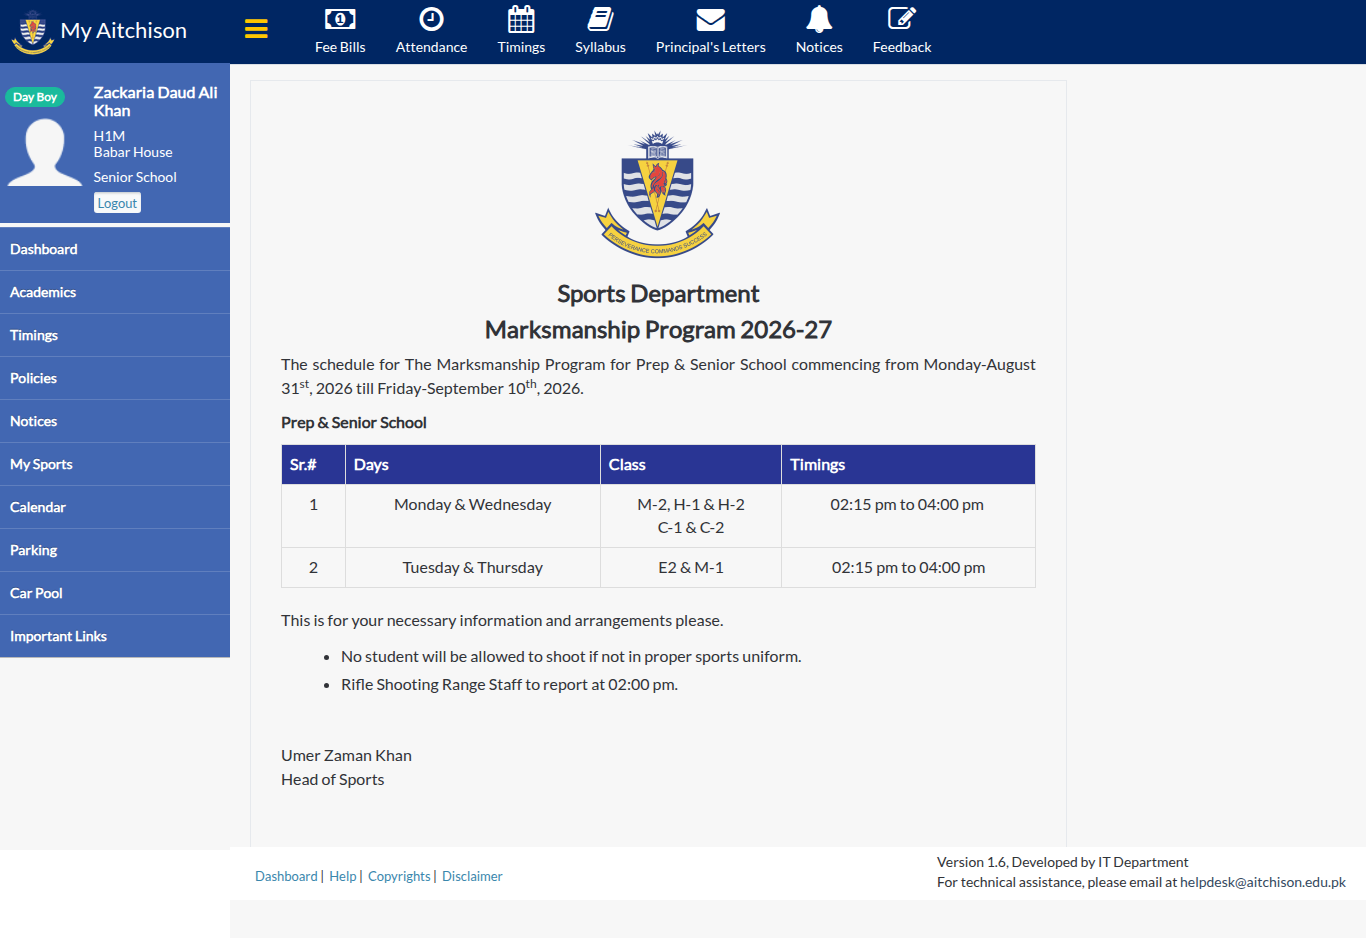Open Academics in the sidebar
1366x938 pixels.
coord(115,292)
